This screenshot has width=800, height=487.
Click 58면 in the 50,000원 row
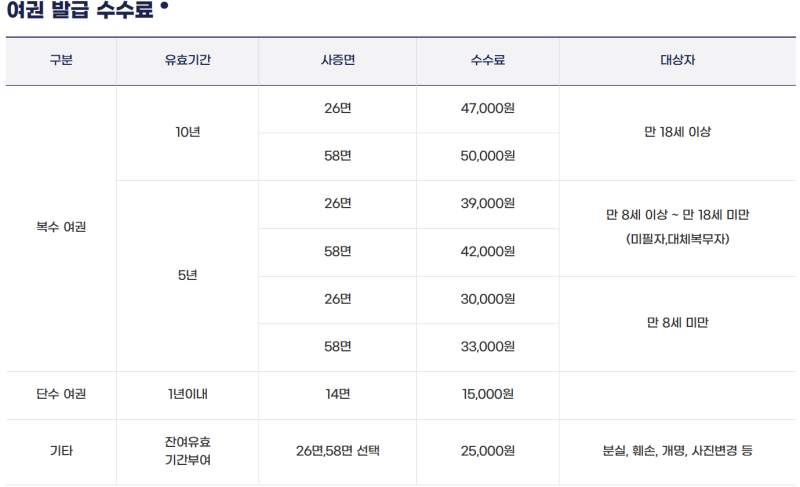[338, 156]
